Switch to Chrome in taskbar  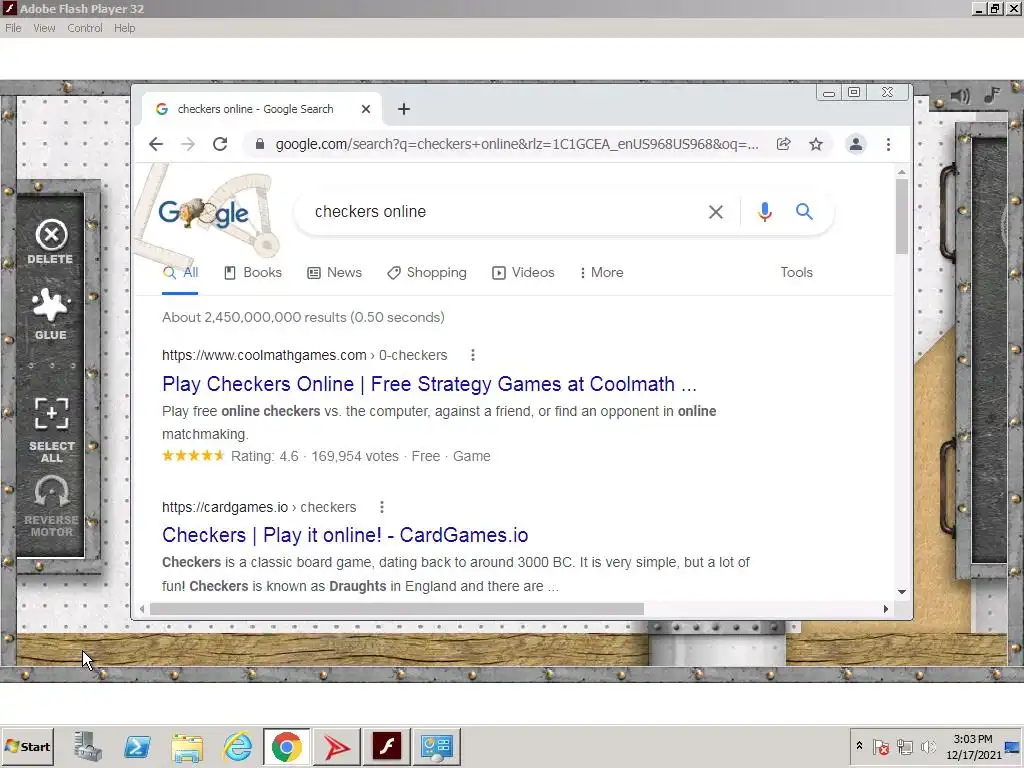tap(287, 747)
